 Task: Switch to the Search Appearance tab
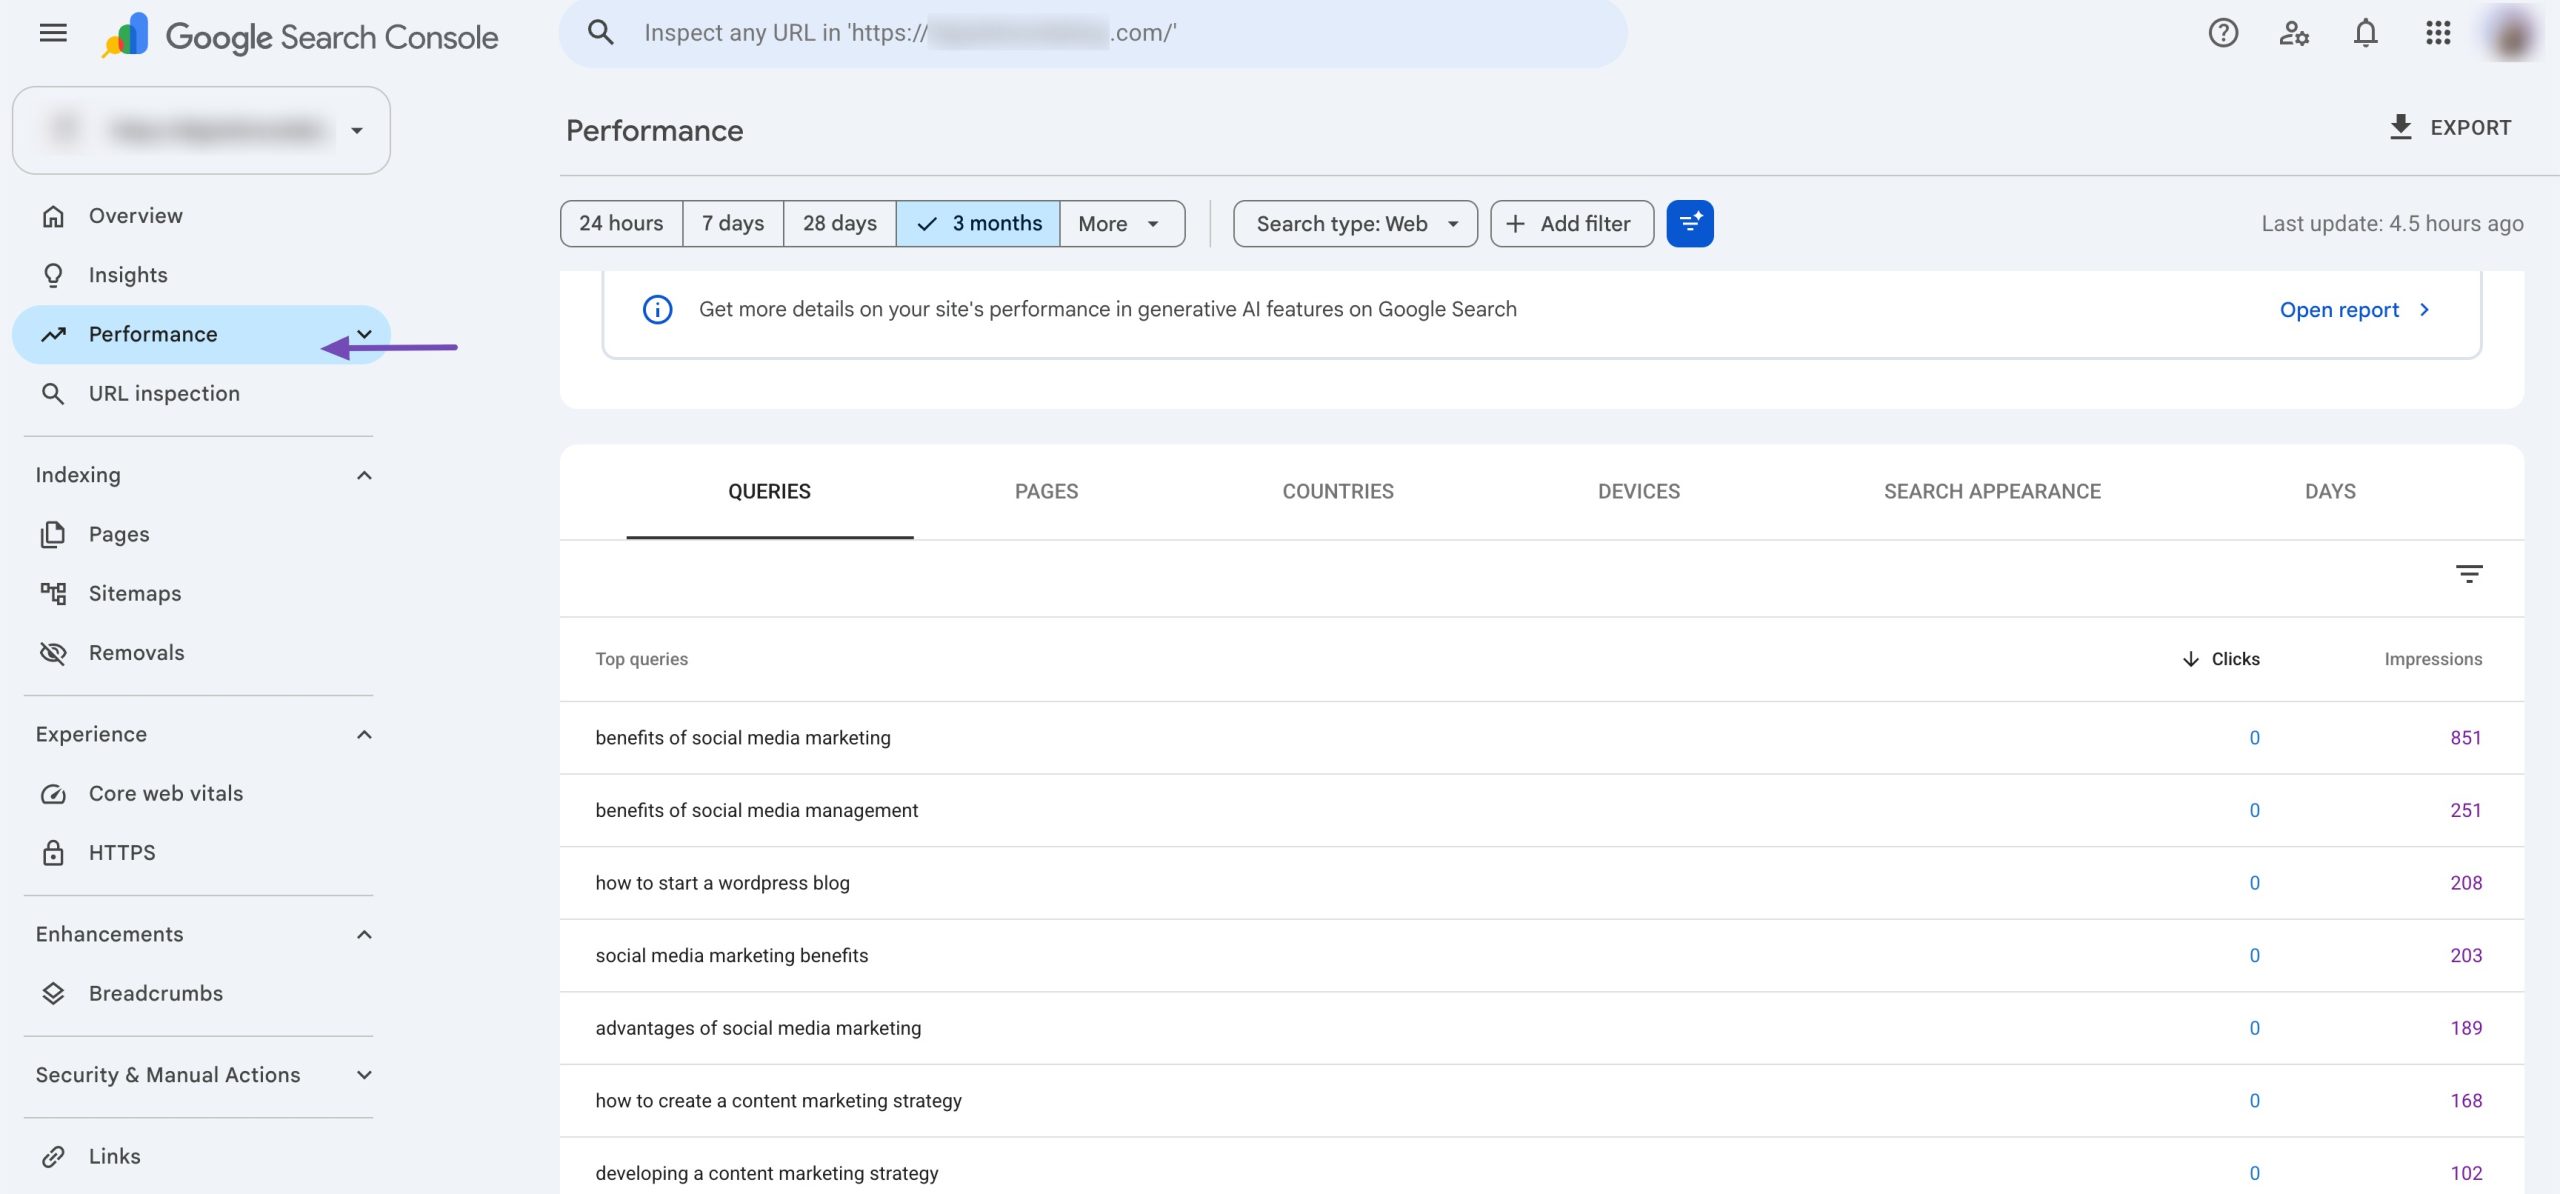tap(1992, 492)
